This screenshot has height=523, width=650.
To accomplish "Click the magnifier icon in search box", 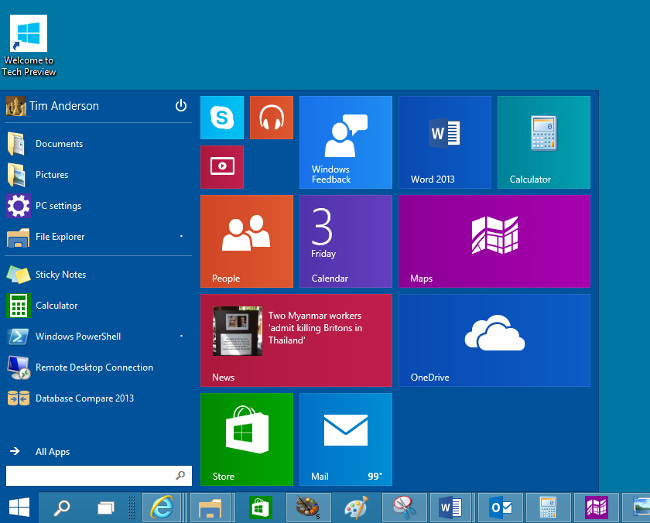I will [180, 475].
